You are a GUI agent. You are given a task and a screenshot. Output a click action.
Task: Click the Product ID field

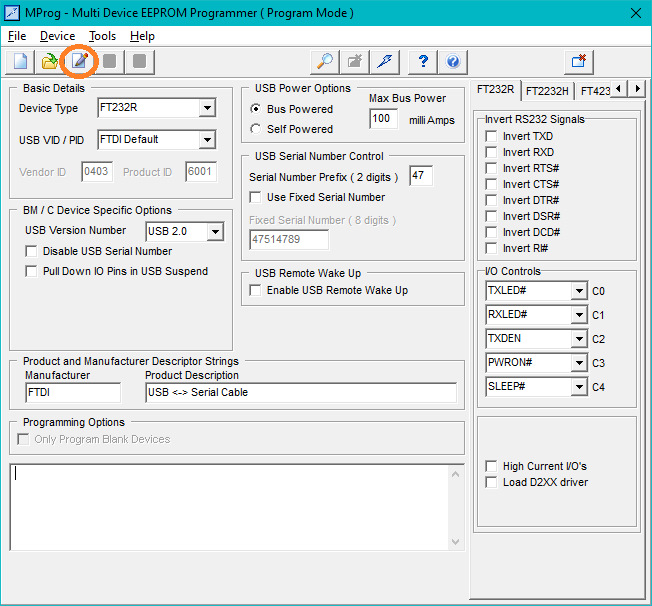click(200, 172)
